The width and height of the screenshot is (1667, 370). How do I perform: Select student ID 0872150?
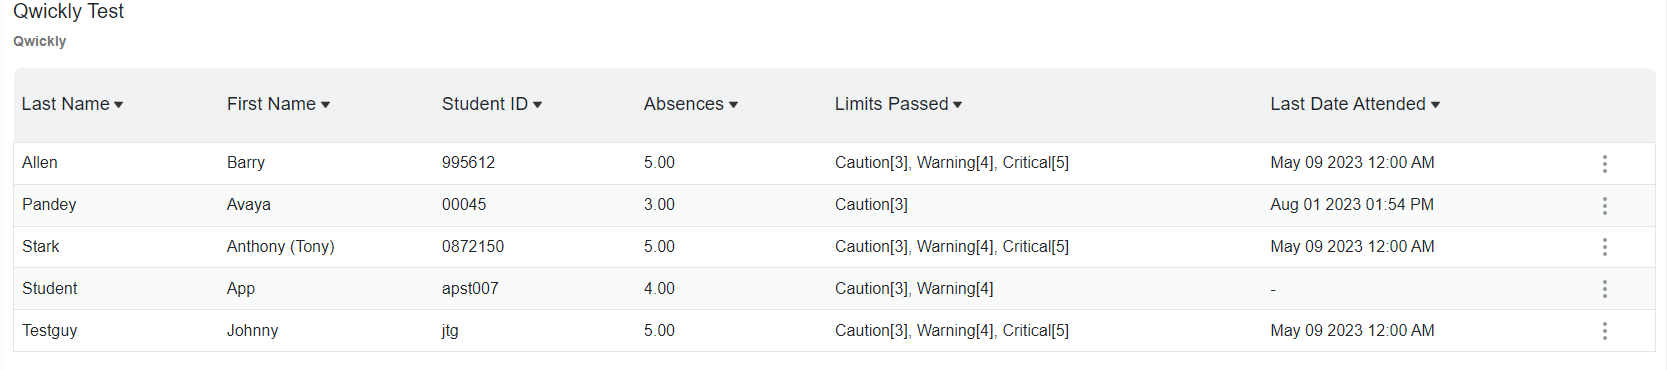473,246
